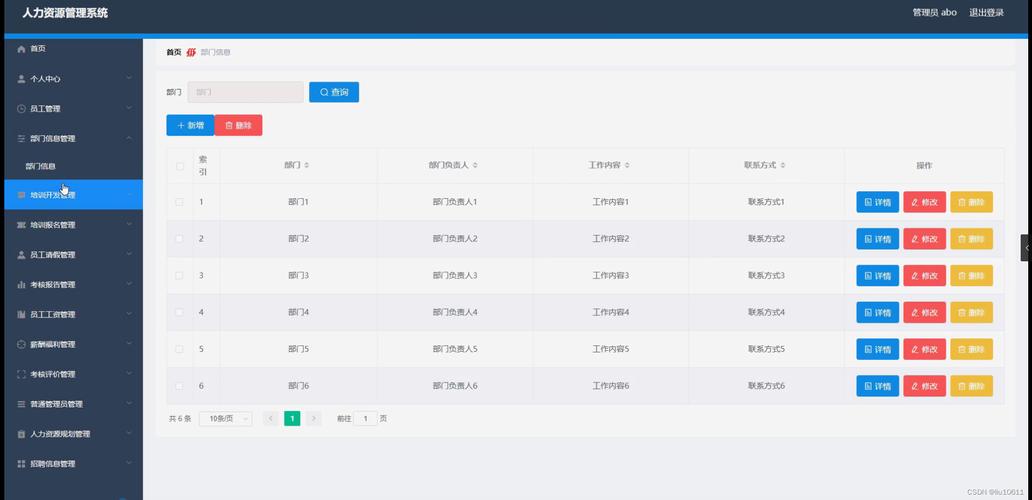Sort by the 部门负责人 column arrows
This screenshot has width=1032, height=500.
pyautogui.click(x=476, y=165)
